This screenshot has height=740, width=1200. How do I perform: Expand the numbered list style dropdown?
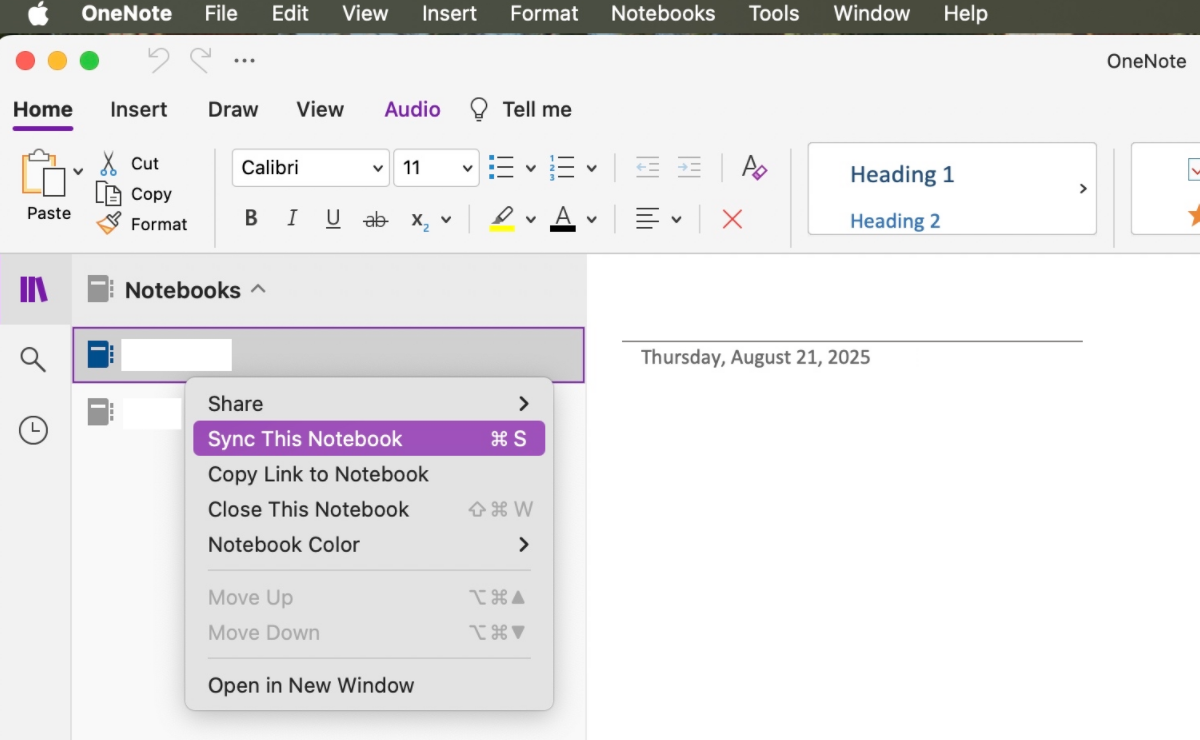point(590,167)
